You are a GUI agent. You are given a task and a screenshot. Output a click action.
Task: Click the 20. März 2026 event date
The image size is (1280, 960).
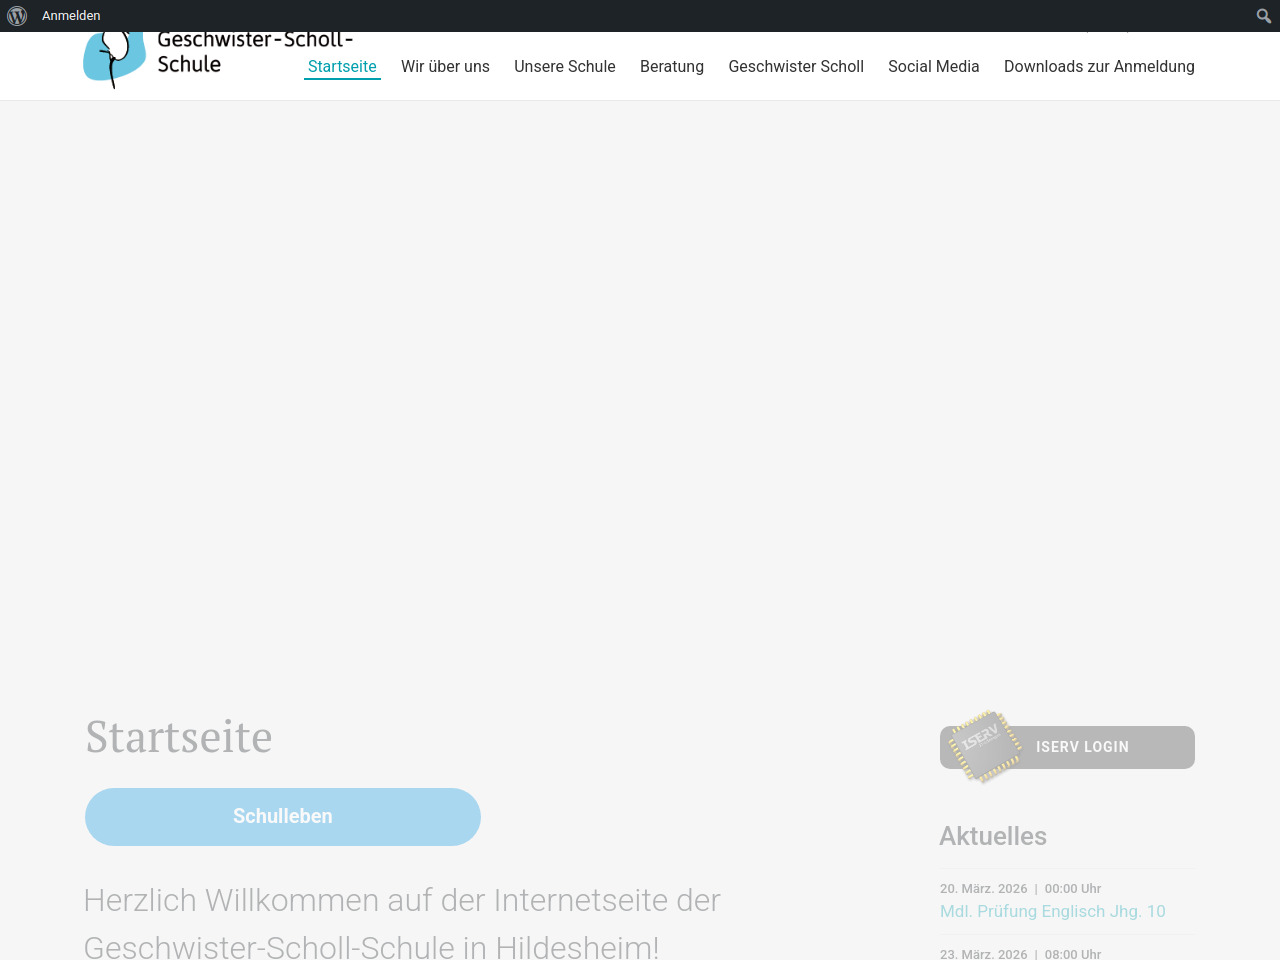point(983,888)
